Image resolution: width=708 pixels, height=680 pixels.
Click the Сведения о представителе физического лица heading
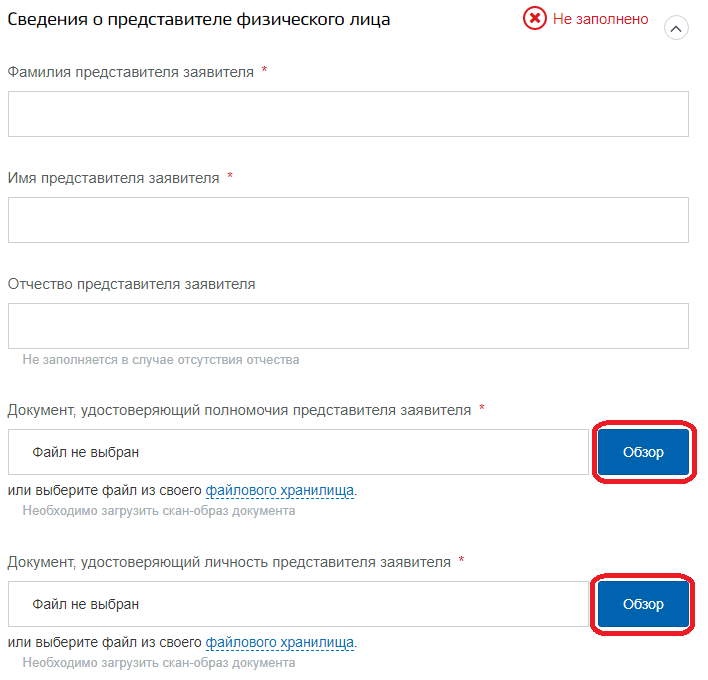tap(199, 20)
